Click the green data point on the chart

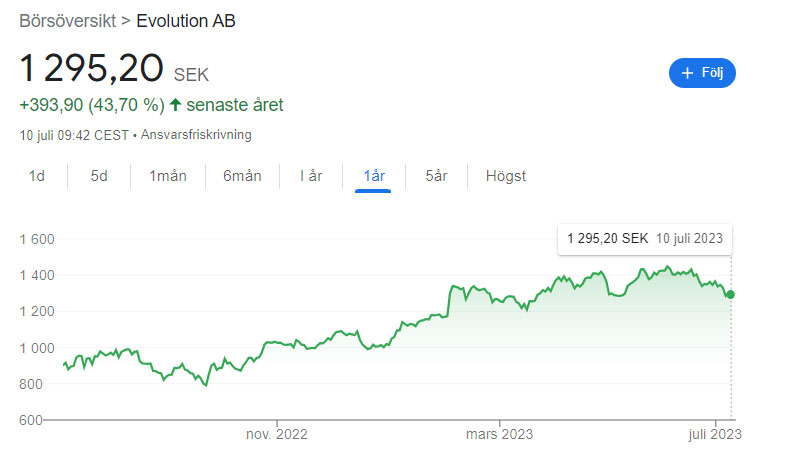pyautogui.click(x=731, y=294)
